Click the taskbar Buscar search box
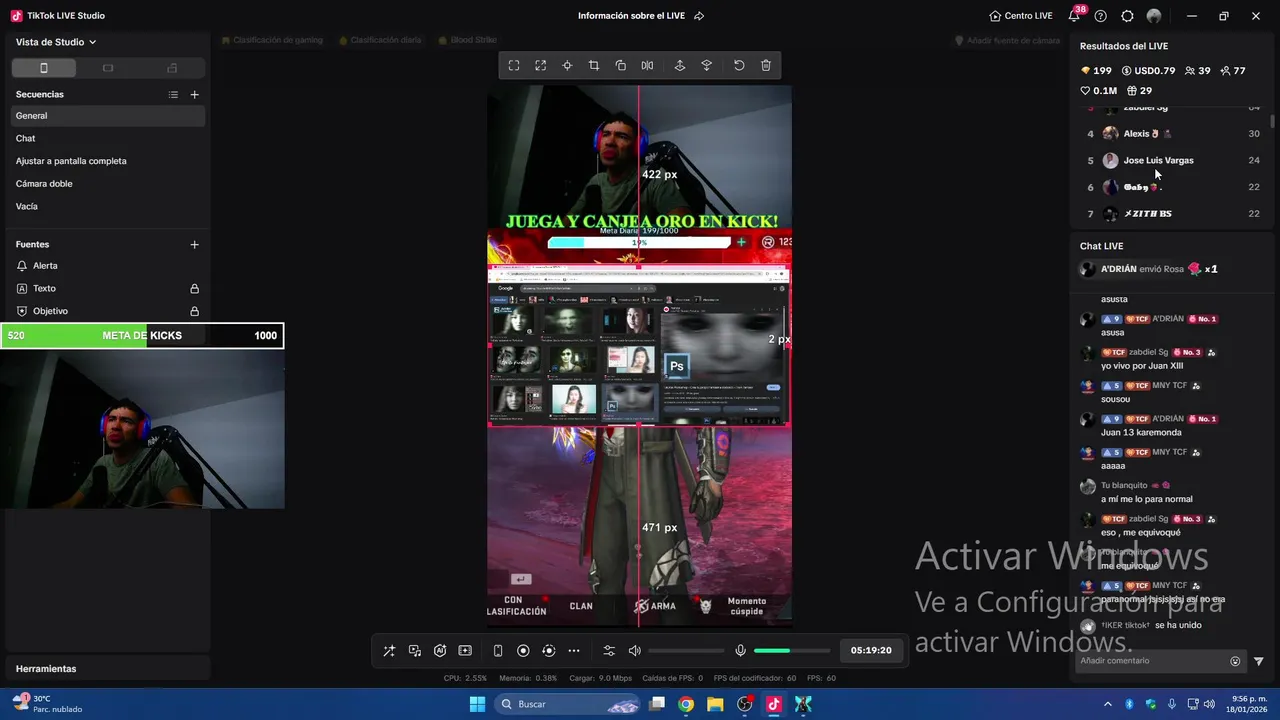Screen dimensions: 1280x720 [568, 704]
